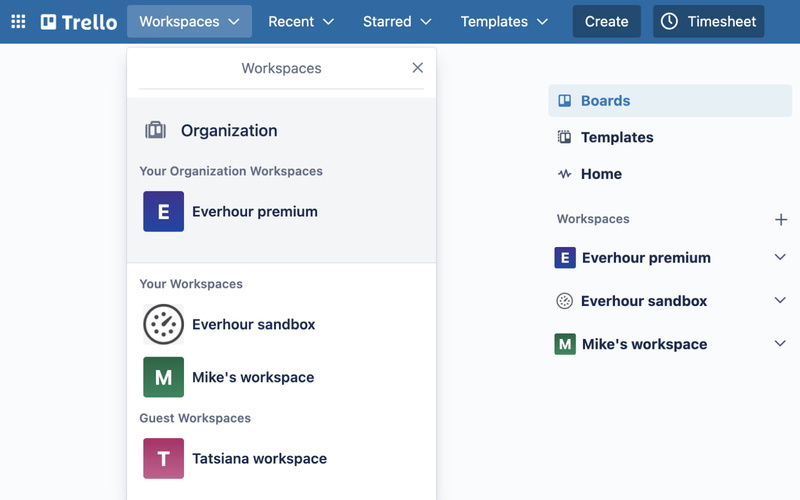Click the blue E avatar in the popup
Viewport: 800px width, 500px height.
(163, 211)
